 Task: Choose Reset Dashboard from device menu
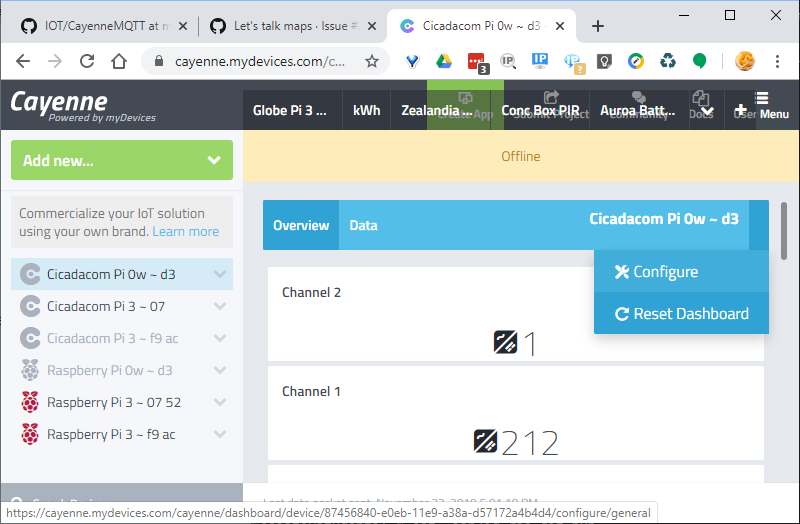tap(681, 313)
